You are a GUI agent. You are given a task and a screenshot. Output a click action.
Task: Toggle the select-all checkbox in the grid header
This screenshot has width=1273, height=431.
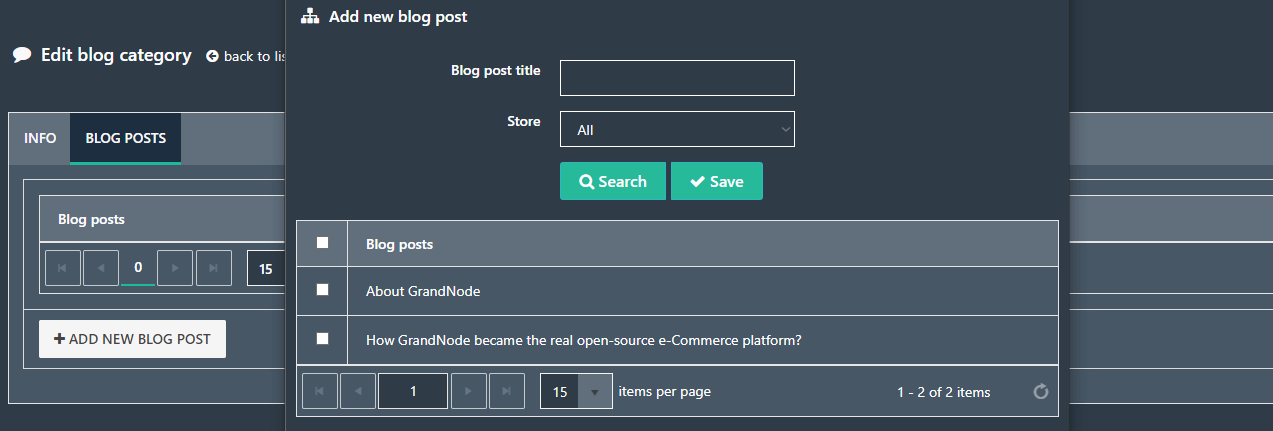click(x=322, y=242)
